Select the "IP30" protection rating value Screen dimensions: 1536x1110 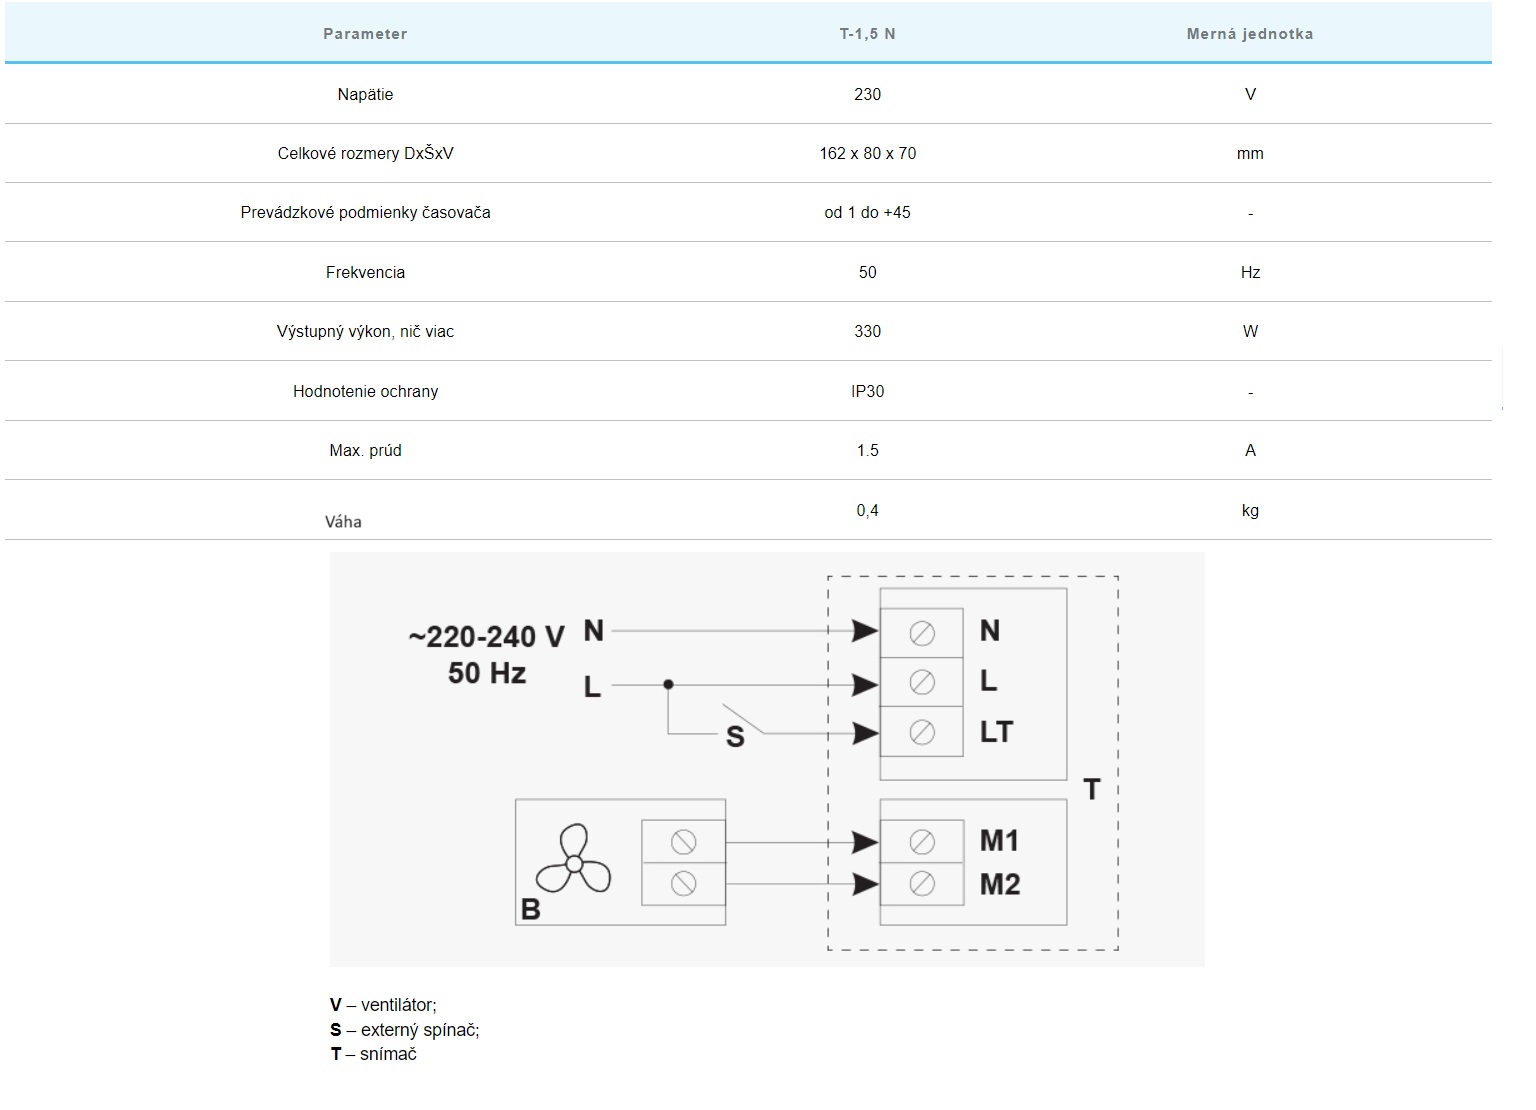pyautogui.click(x=867, y=392)
